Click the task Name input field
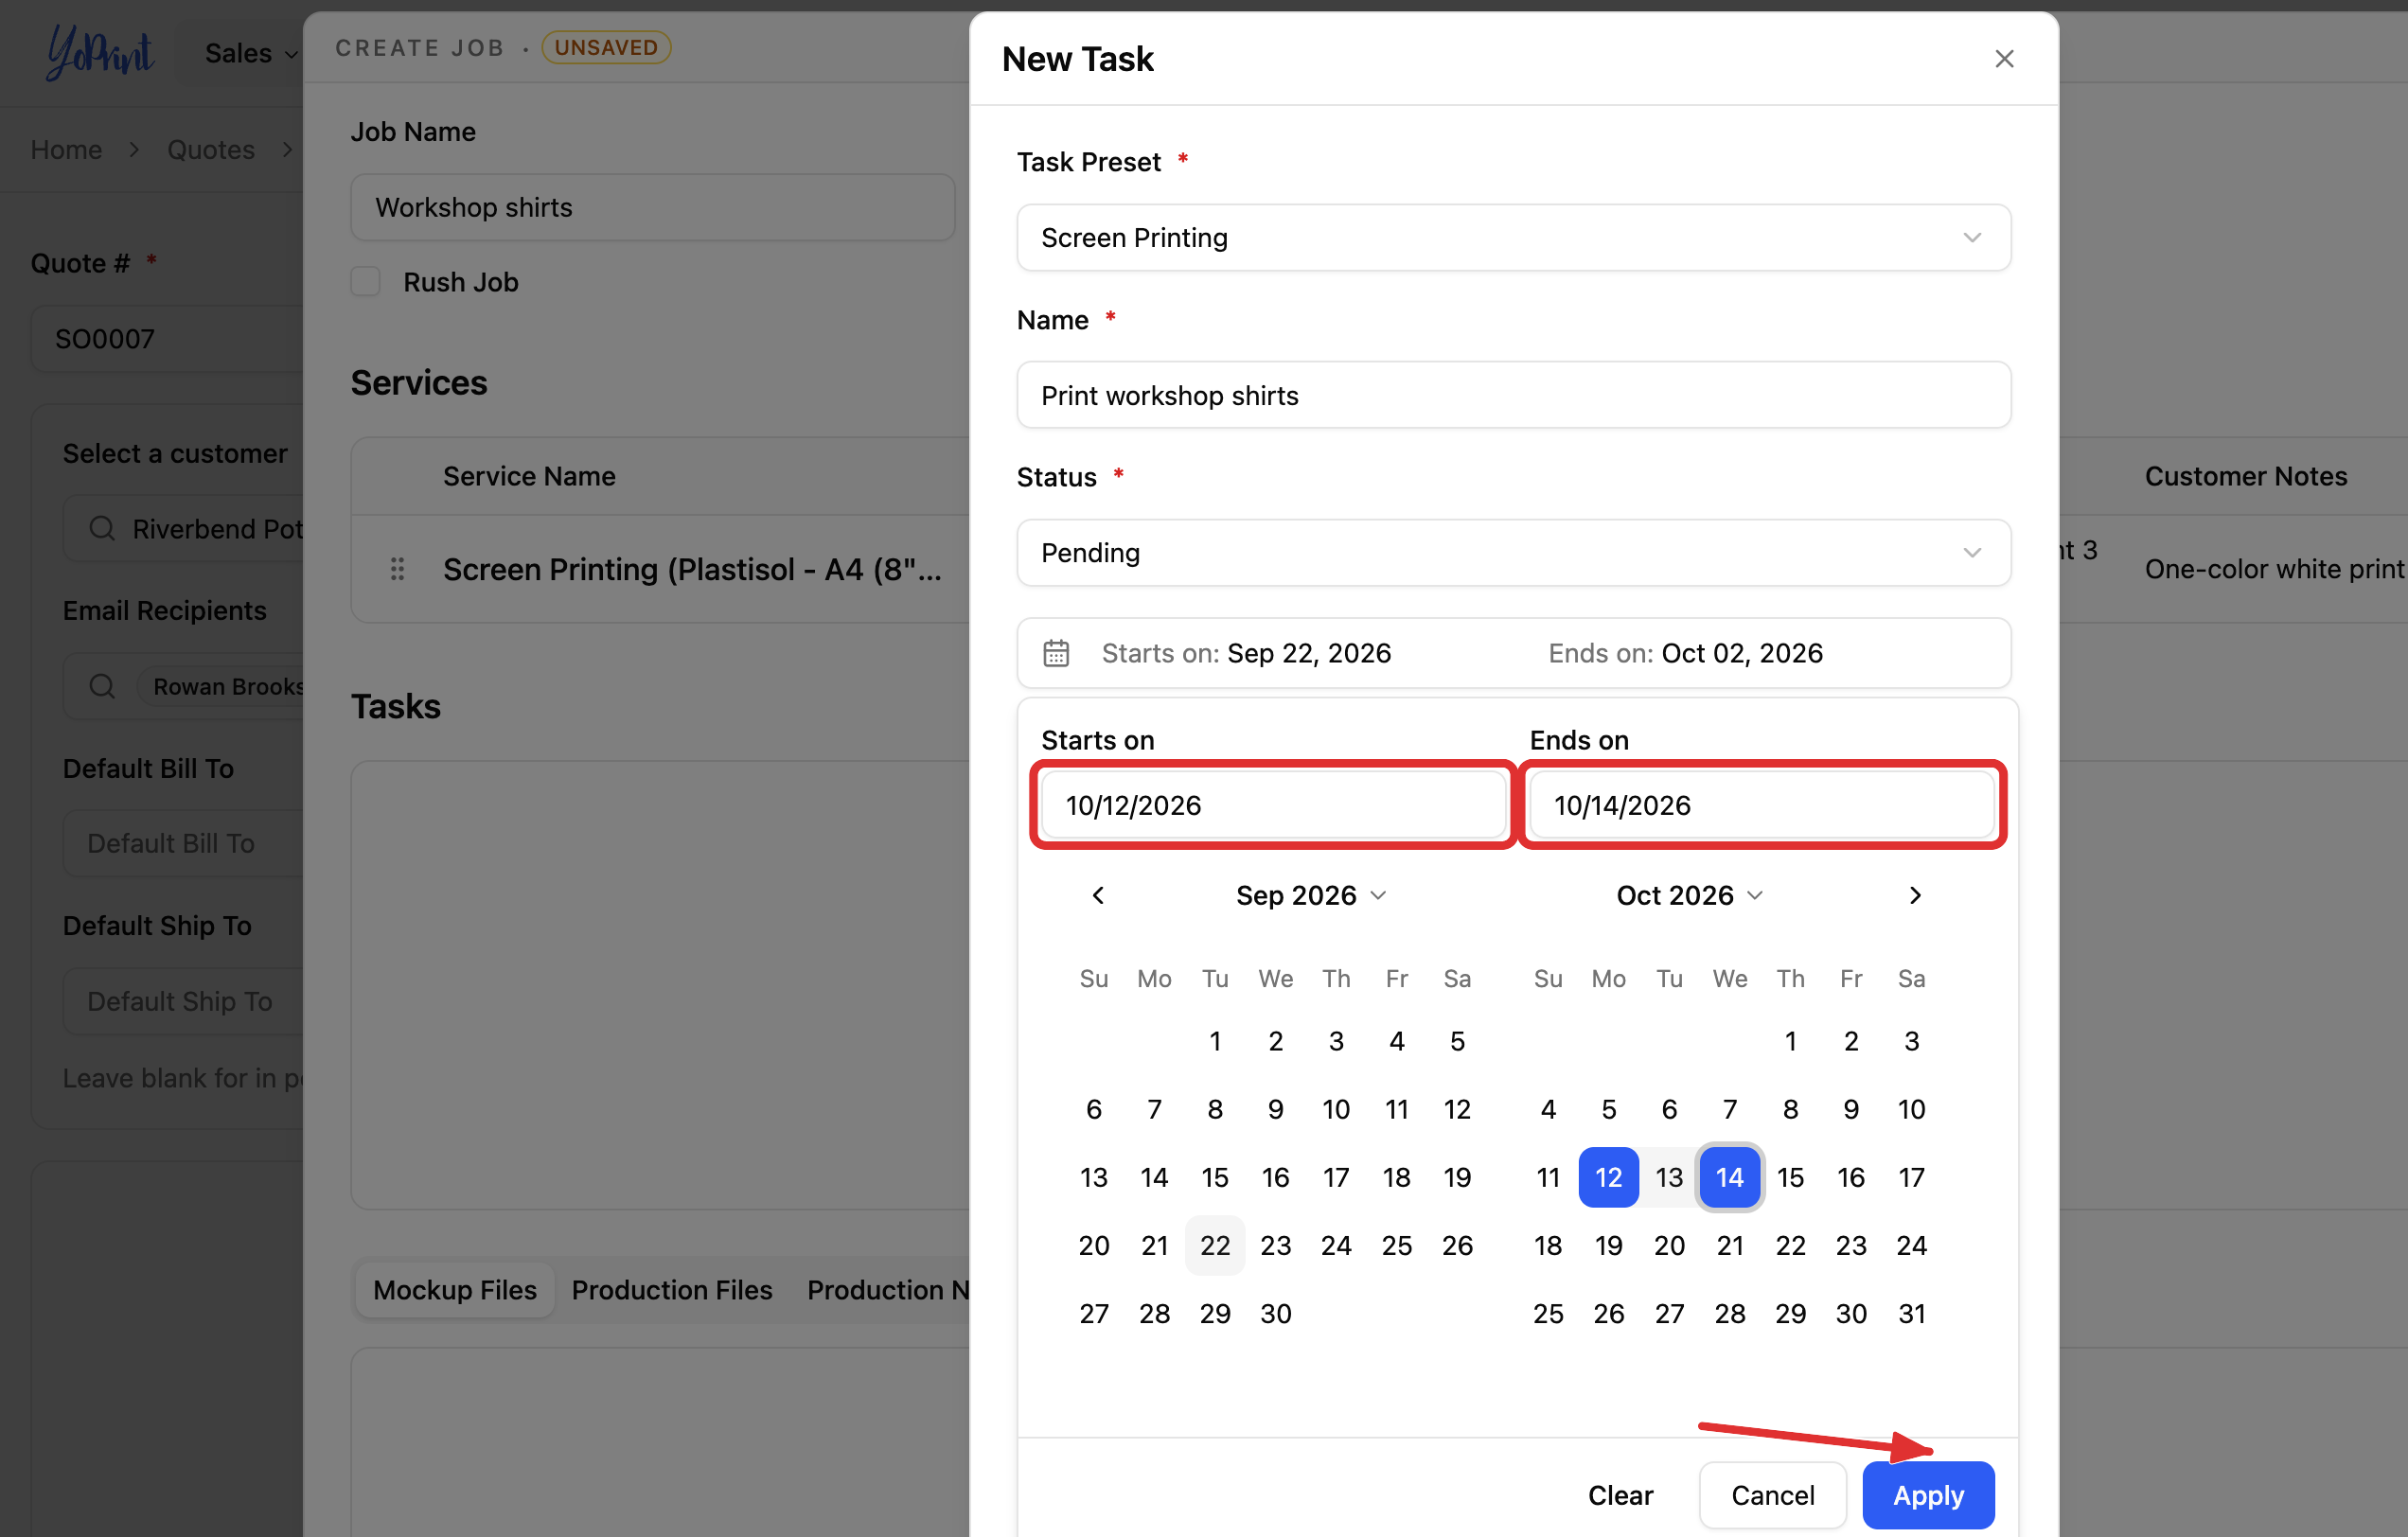The height and width of the screenshot is (1537, 2408). (1513, 395)
